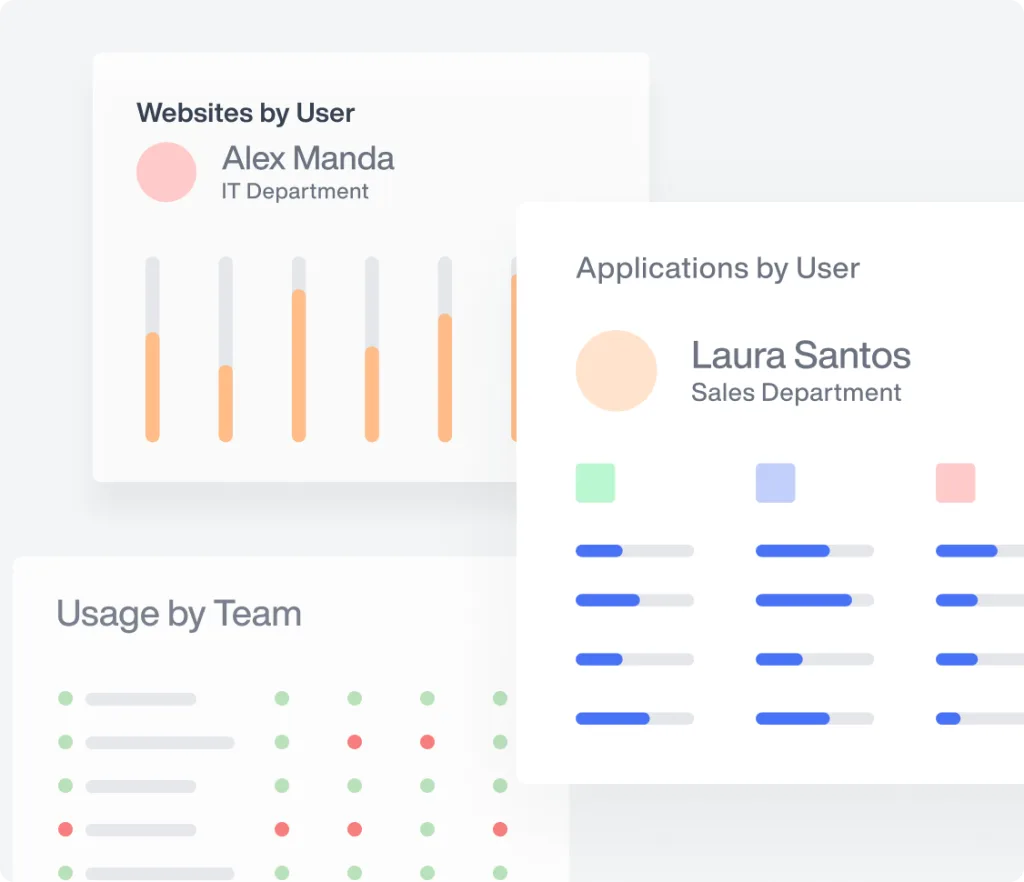Click the 'Applications by User' heading
This screenshot has width=1024, height=882.
pyautogui.click(x=718, y=268)
